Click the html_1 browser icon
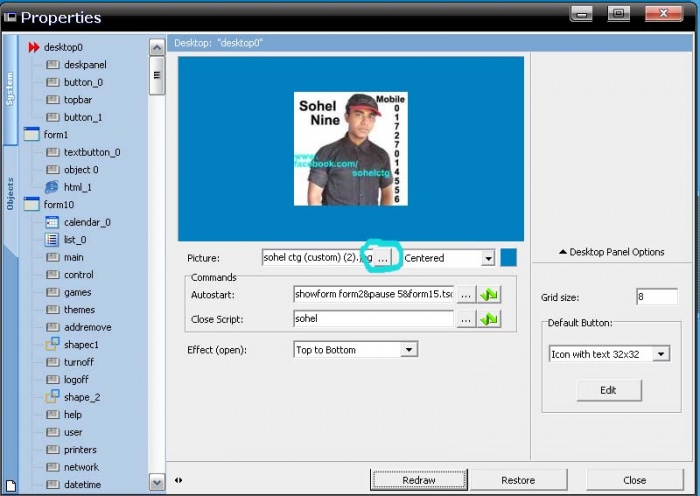 tap(52, 187)
